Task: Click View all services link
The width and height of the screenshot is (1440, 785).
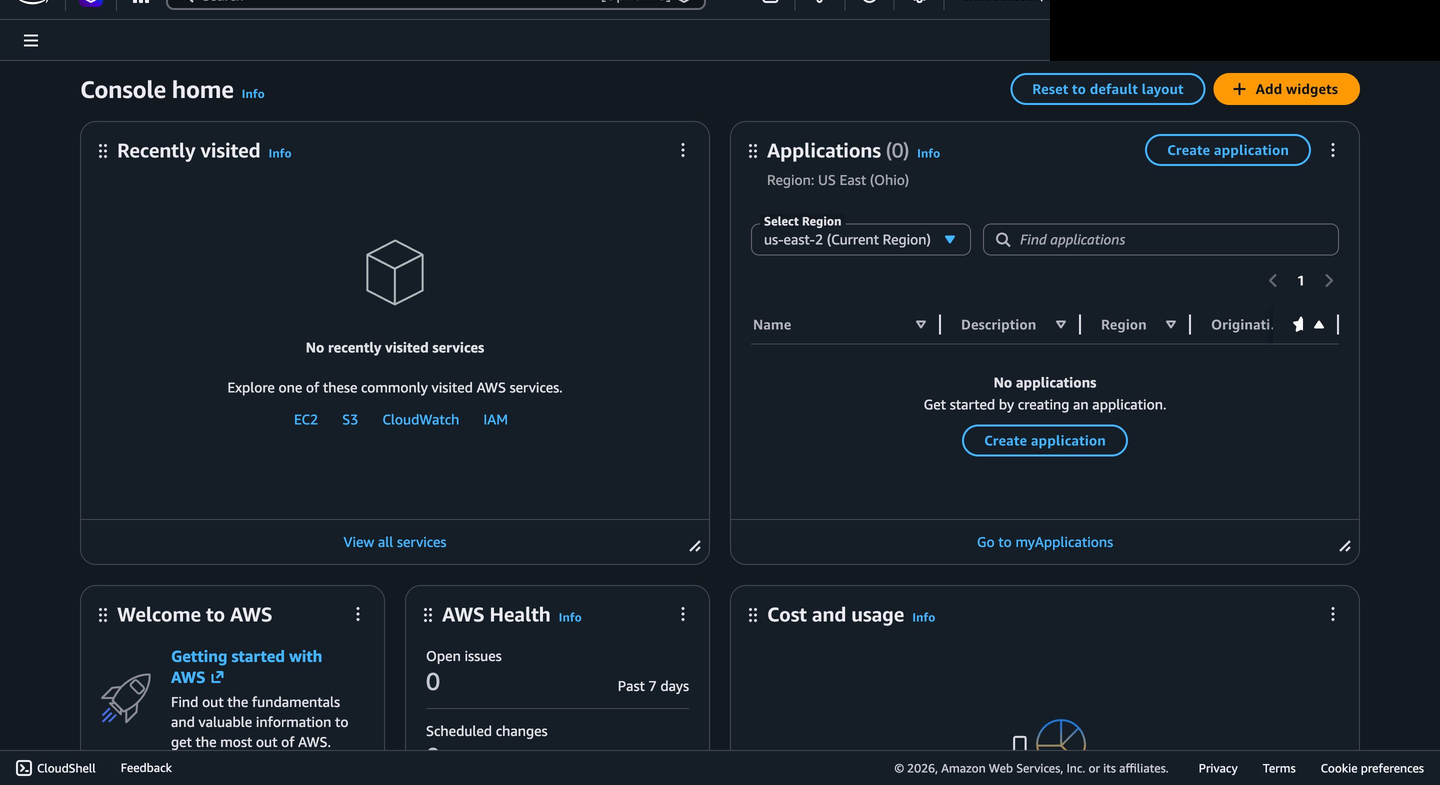Action: (x=395, y=542)
